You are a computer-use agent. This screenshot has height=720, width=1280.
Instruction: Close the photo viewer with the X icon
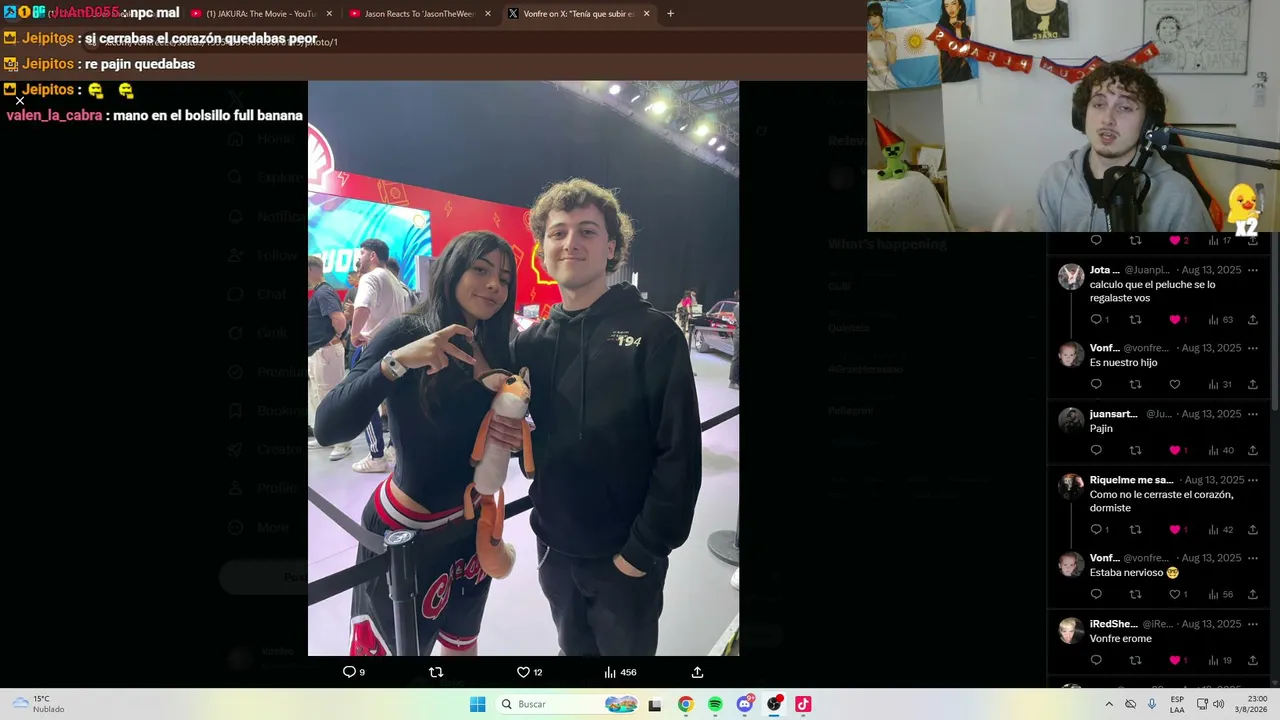click(19, 101)
